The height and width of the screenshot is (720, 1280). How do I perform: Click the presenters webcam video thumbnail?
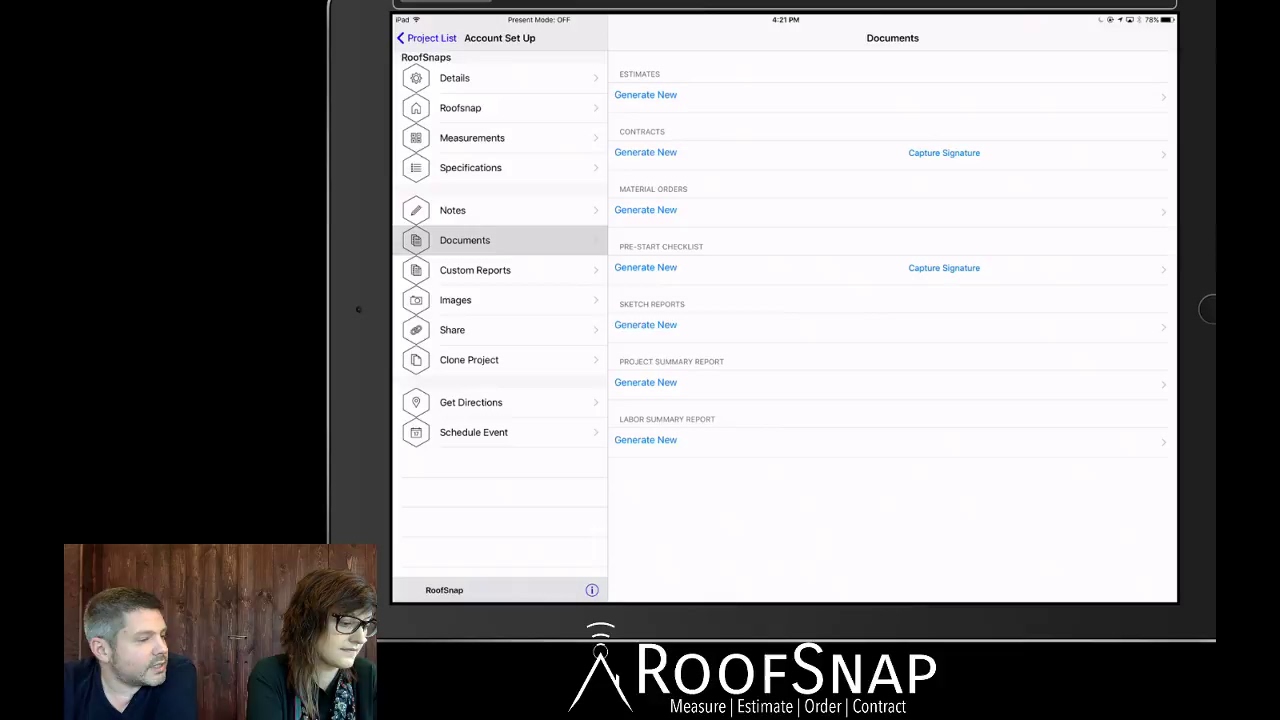click(x=220, y=632)
